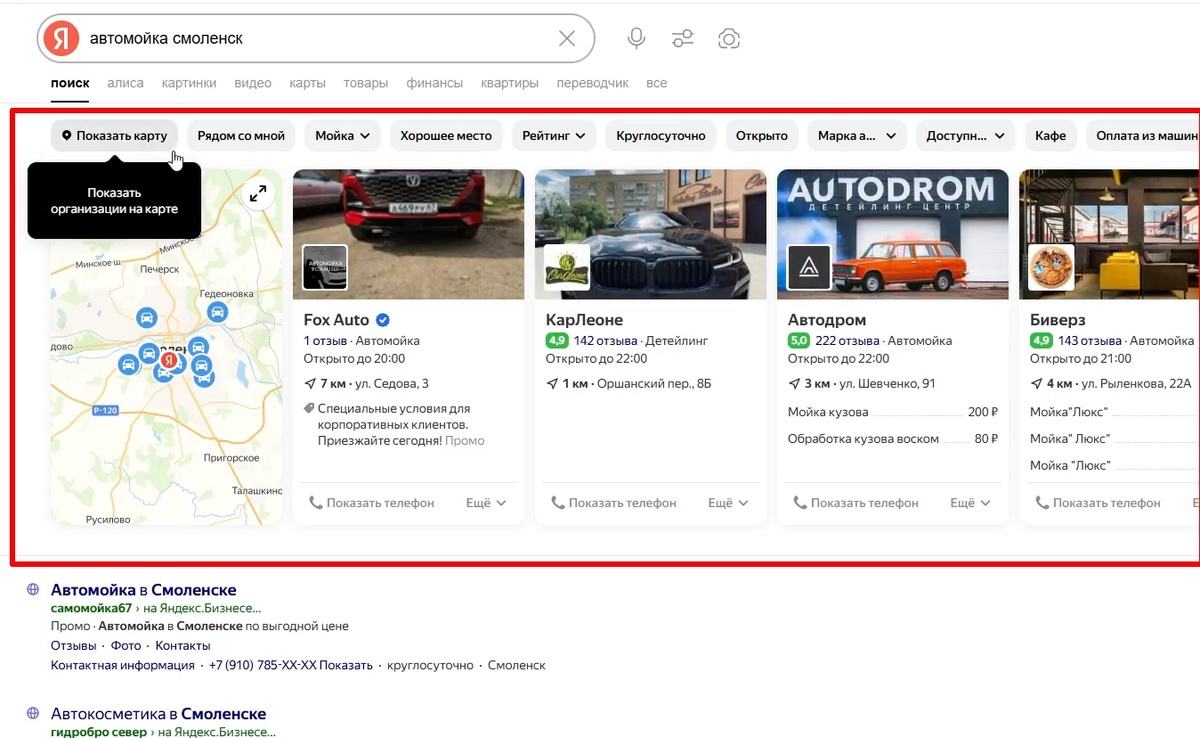The width and height of the screenshot is (1200, 738).
Task: Click the red Yandex pin on map
Action: point(169,359)
